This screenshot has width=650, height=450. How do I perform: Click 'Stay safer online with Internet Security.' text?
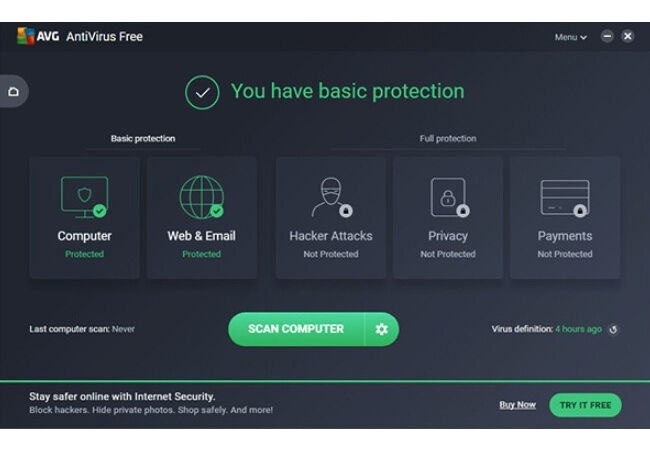122,397
